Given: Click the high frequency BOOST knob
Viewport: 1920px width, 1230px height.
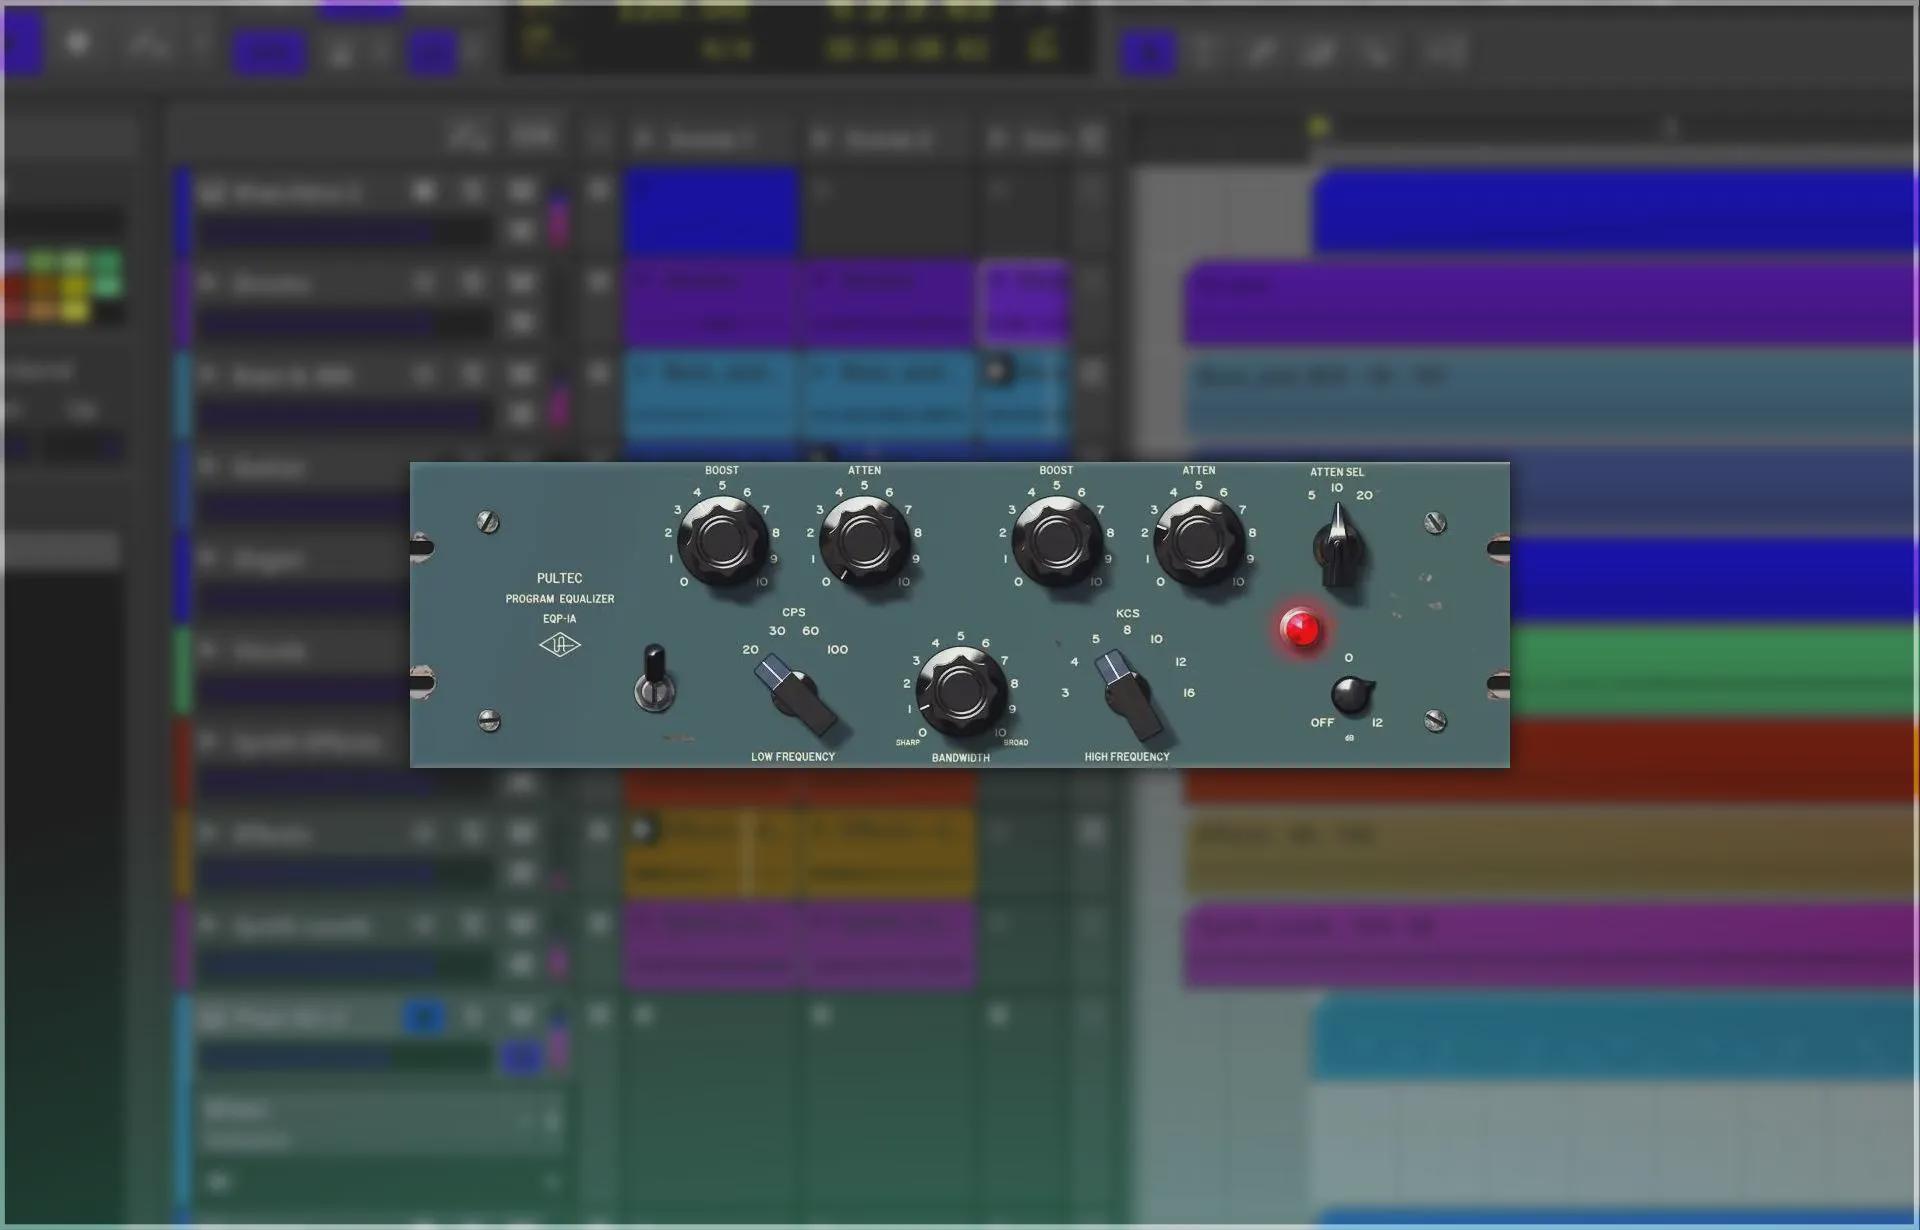Looking at the screenshot, I should click(1056, 540).
